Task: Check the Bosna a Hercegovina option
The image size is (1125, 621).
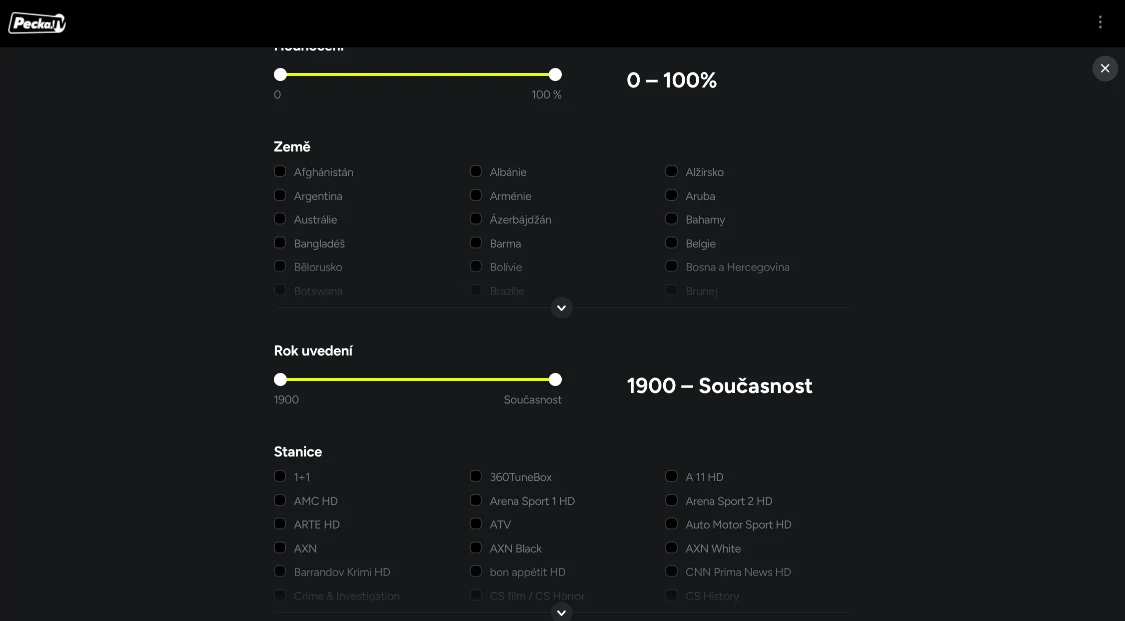Action: [672, 267]
